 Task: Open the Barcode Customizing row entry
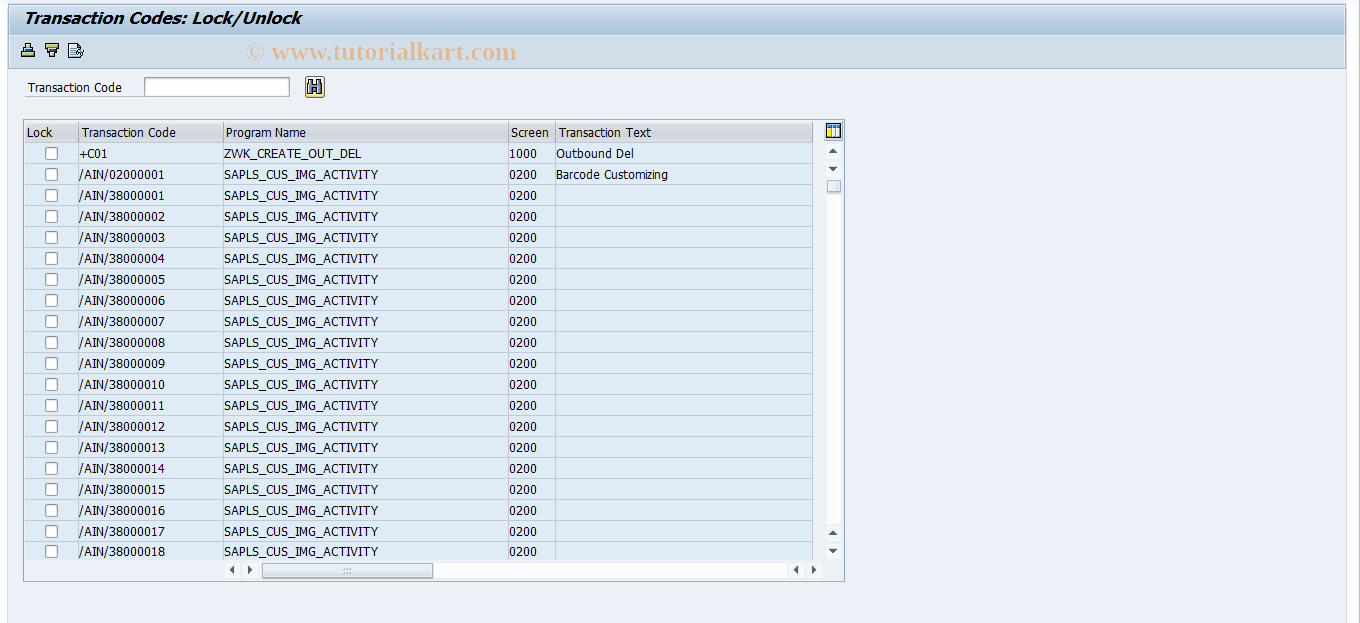point(612,174)
